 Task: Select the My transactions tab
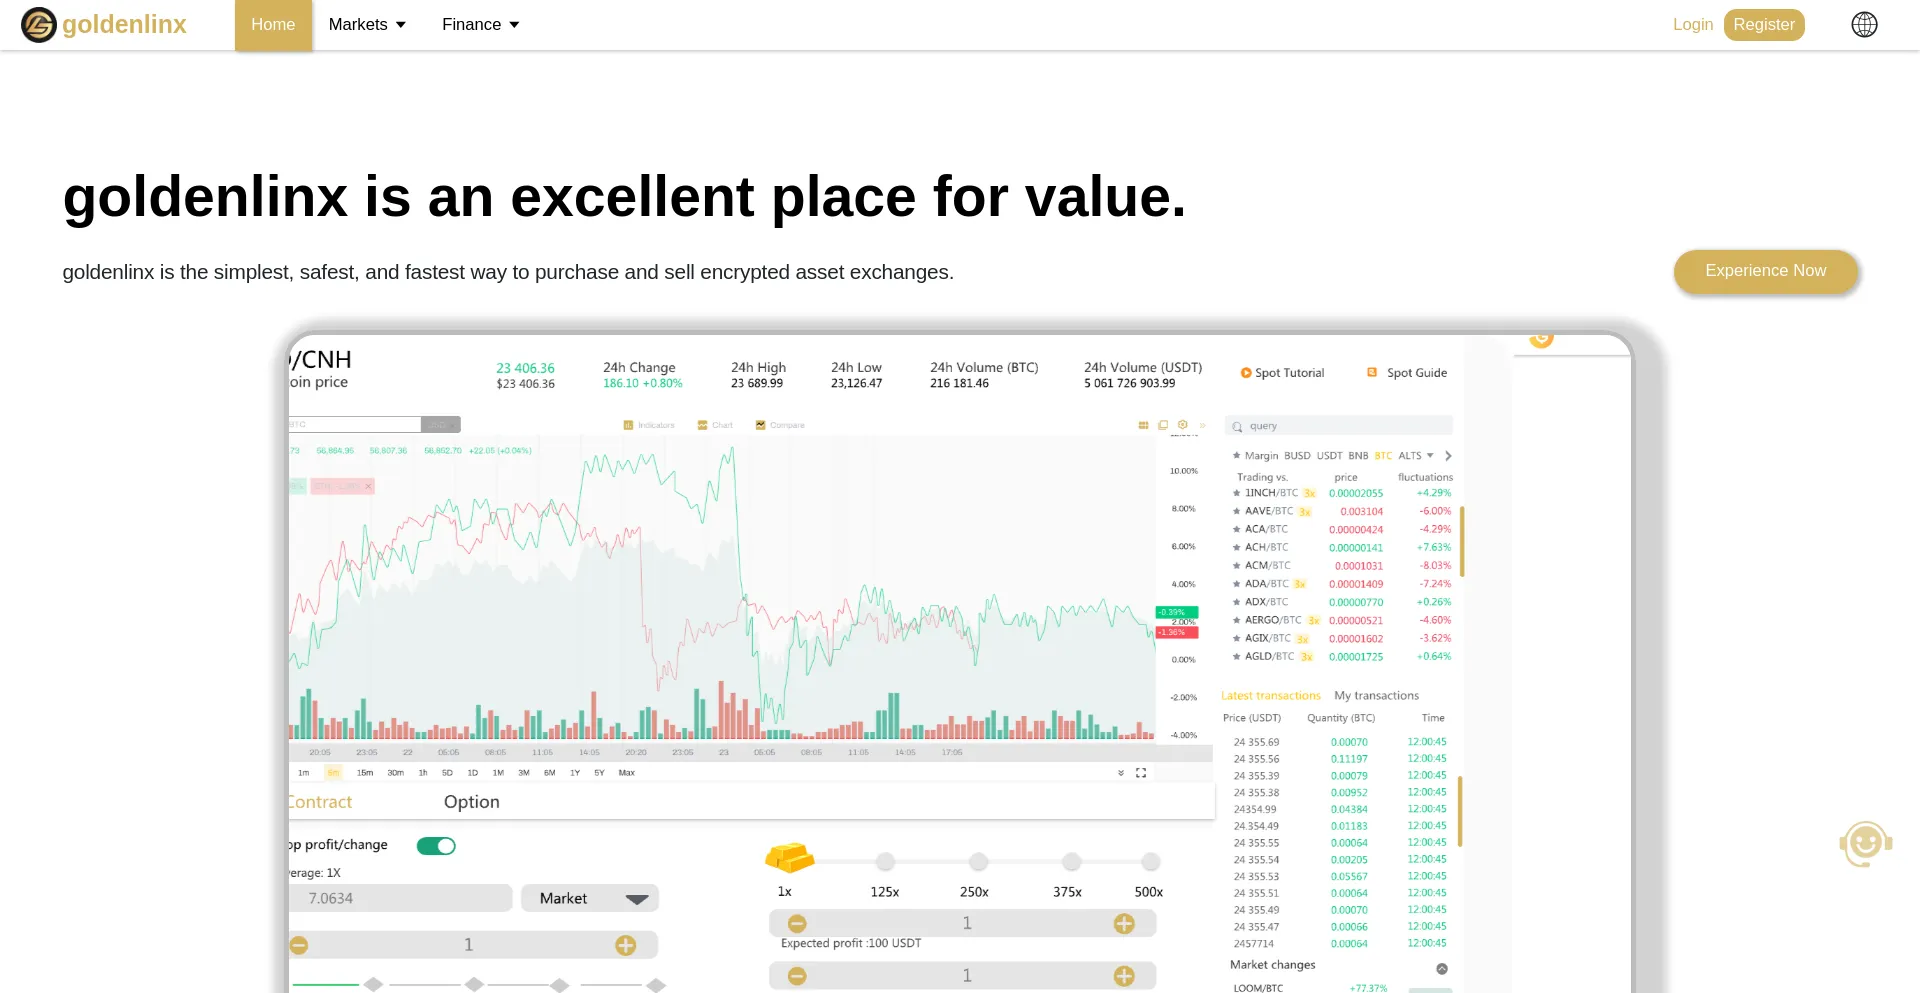coord(1377,696)
